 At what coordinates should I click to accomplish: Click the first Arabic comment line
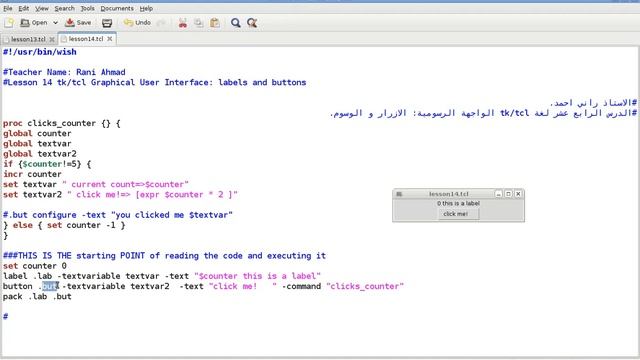point(593,103)
